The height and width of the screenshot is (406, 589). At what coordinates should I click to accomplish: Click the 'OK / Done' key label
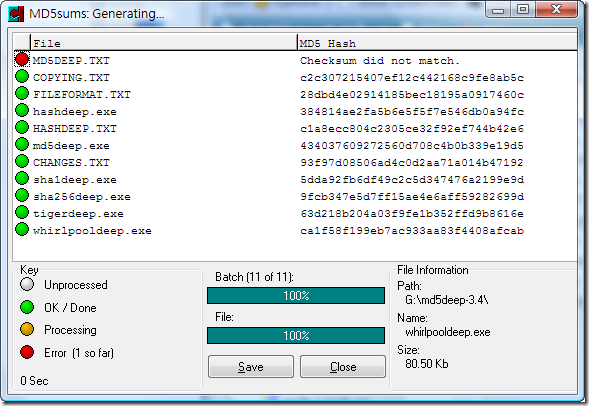pos(70,308)
